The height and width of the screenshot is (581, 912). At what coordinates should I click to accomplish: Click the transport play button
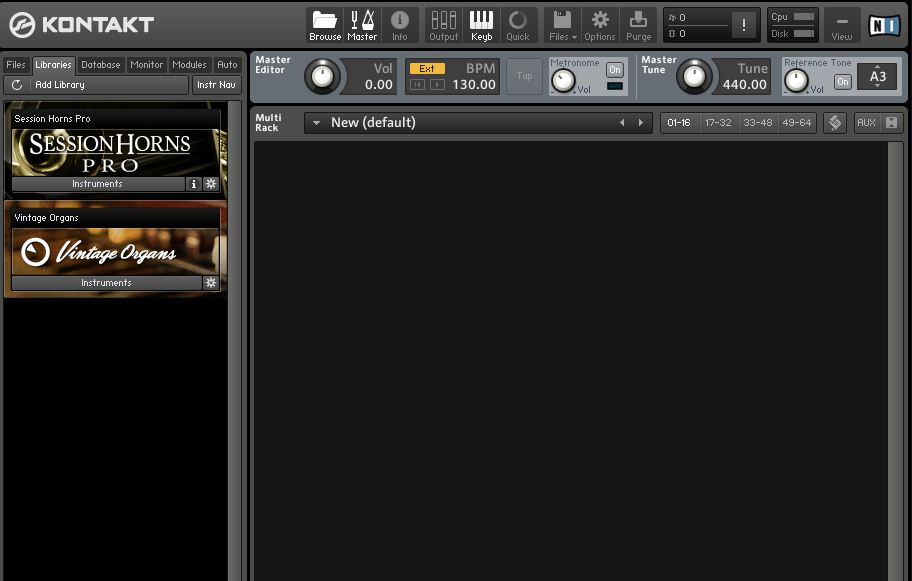[x=437, y=84]
